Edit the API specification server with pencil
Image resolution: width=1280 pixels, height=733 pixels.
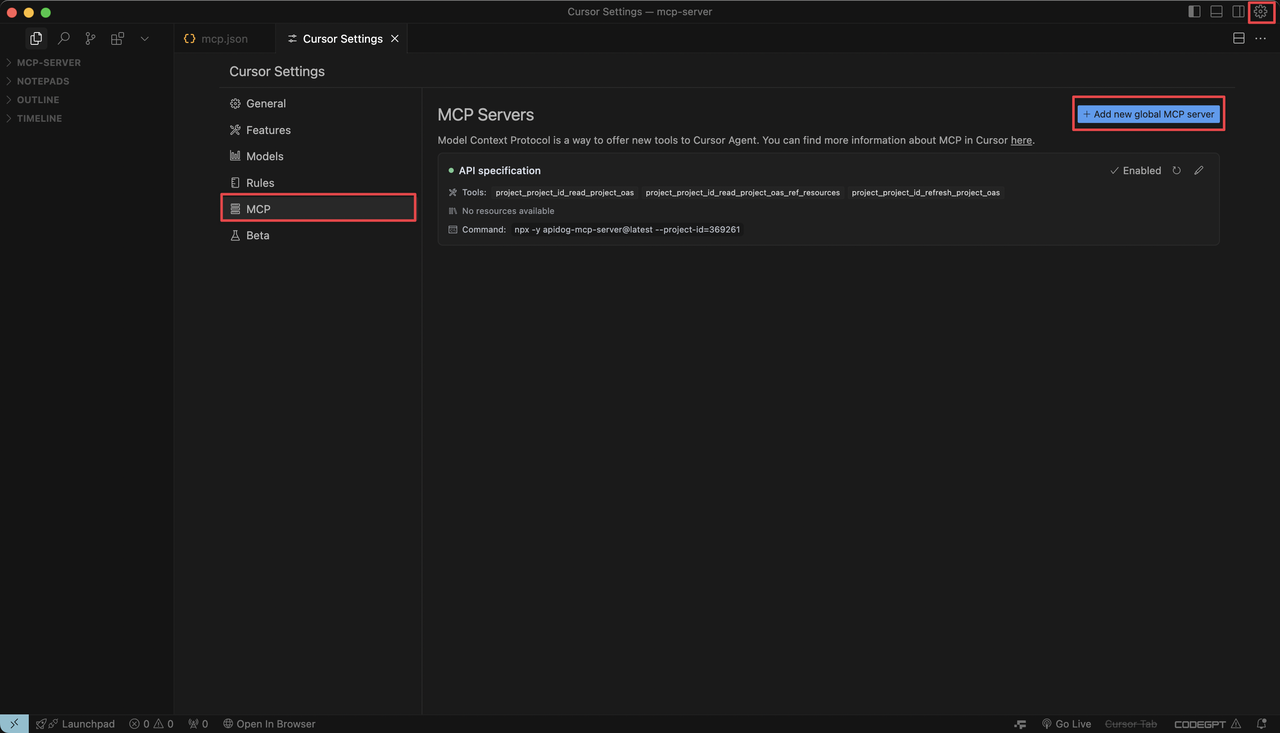1199,171
